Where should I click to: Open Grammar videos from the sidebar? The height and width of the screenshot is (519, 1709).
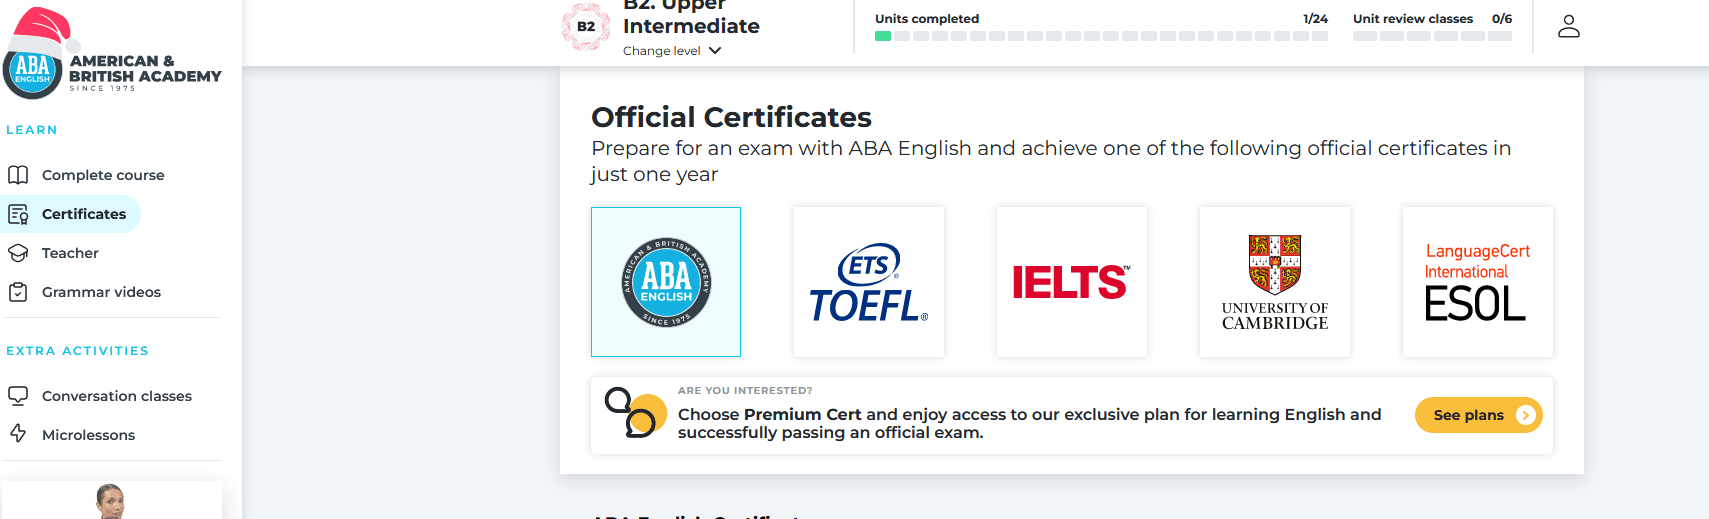coord(101,292)
